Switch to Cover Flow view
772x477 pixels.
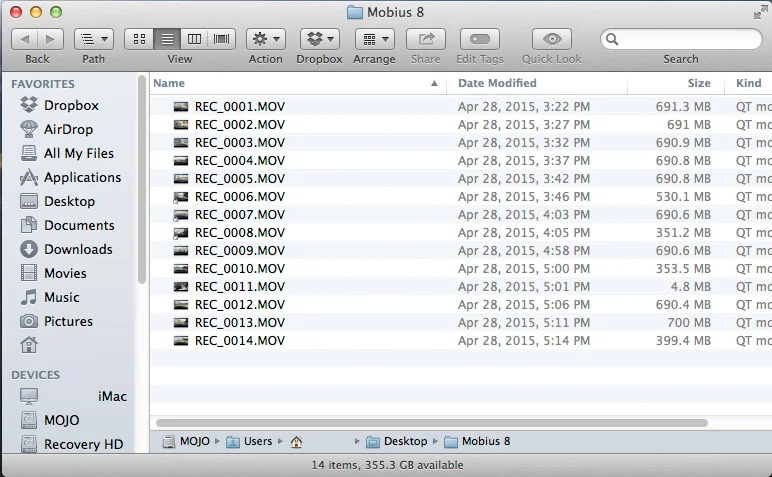pos(221,39)
